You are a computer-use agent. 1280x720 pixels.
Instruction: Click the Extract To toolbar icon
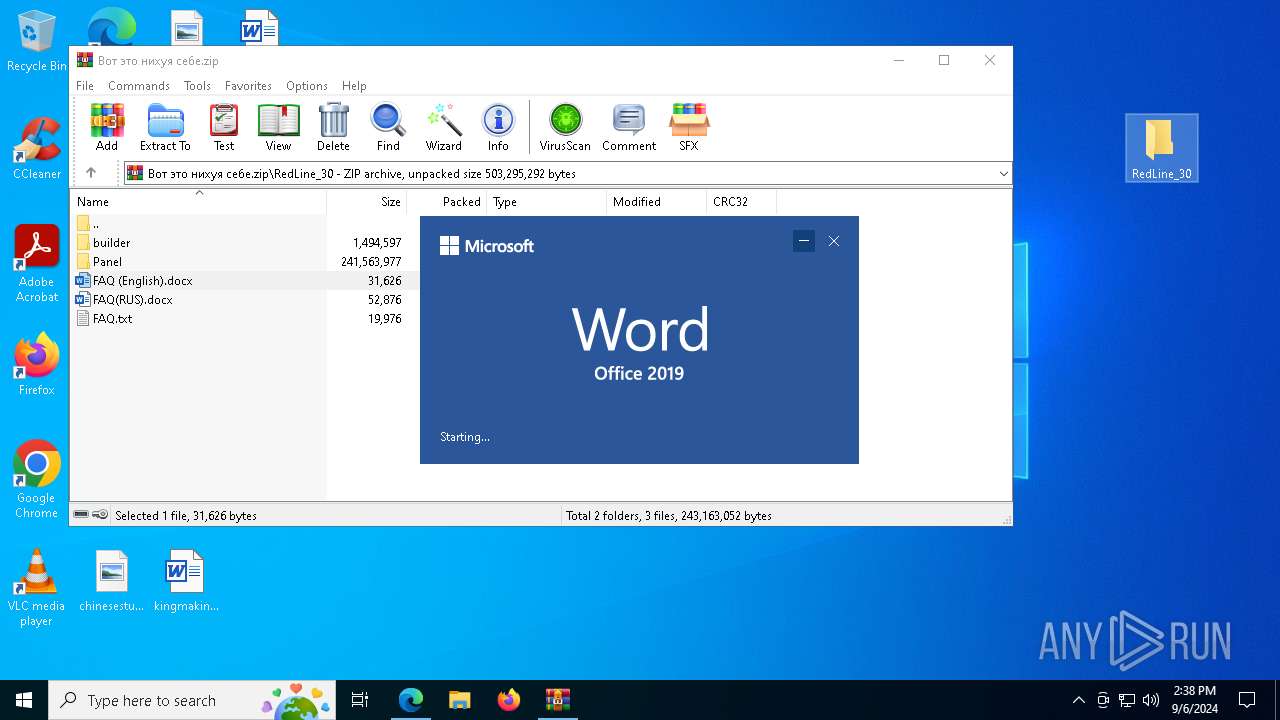click(x=165, y=127)
